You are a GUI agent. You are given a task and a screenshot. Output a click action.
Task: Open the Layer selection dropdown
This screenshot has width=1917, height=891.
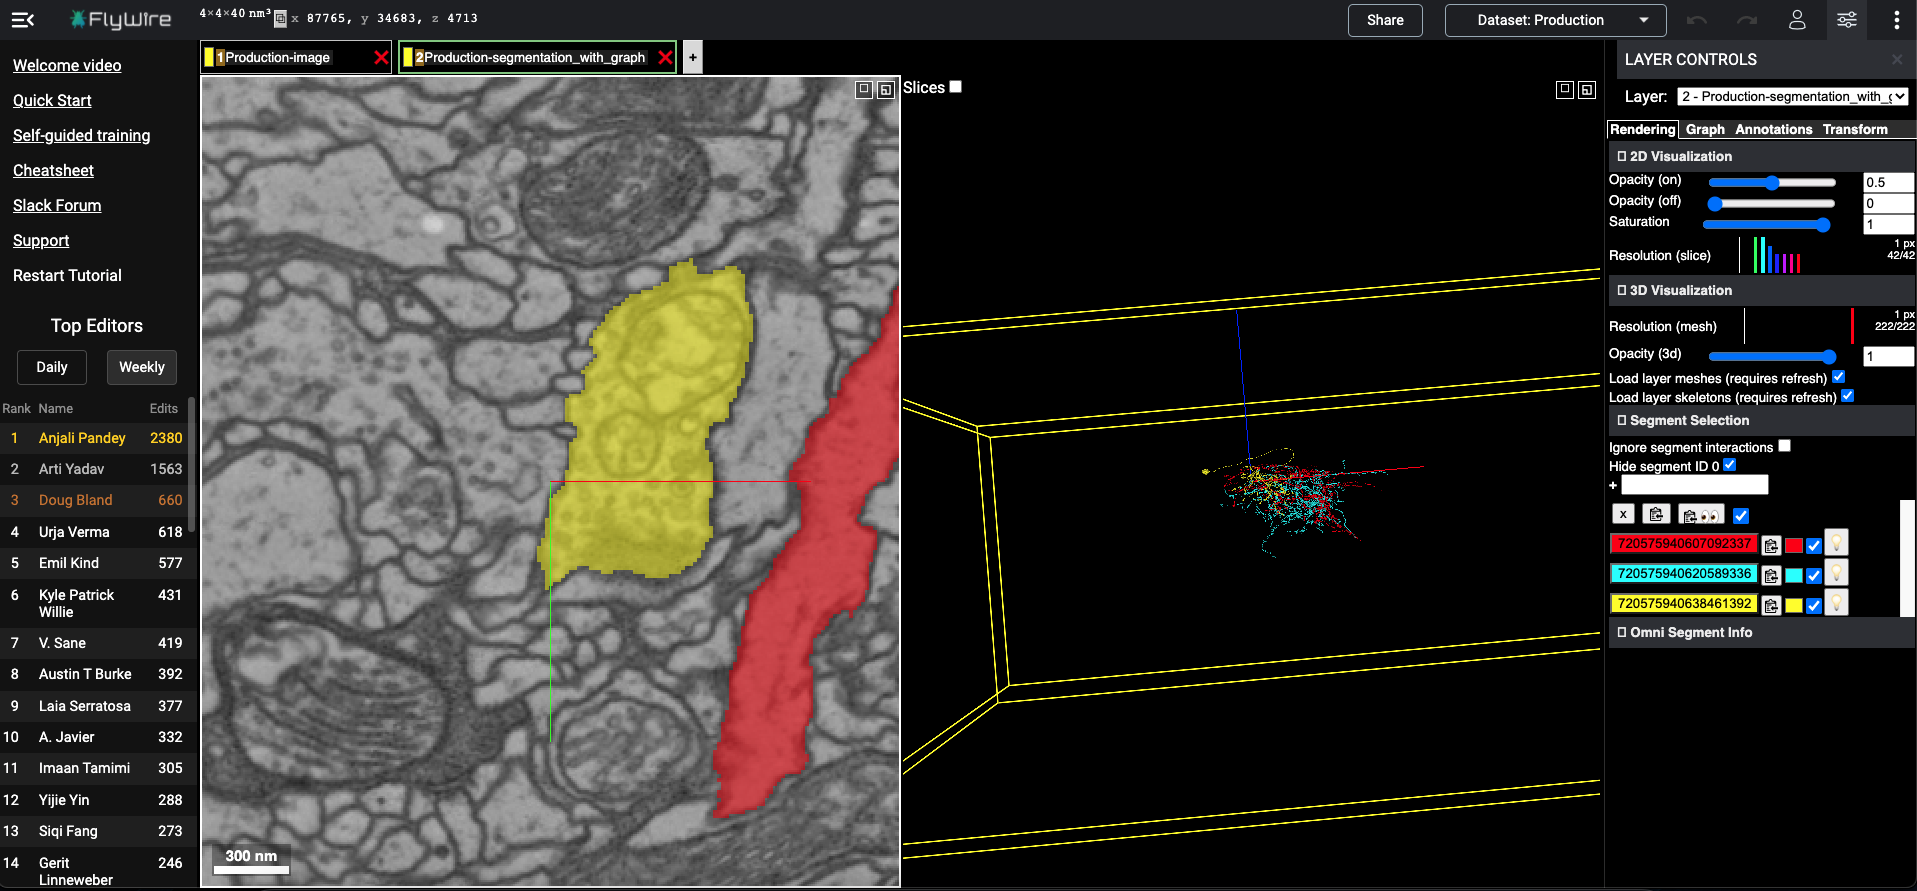point(1792,97)
